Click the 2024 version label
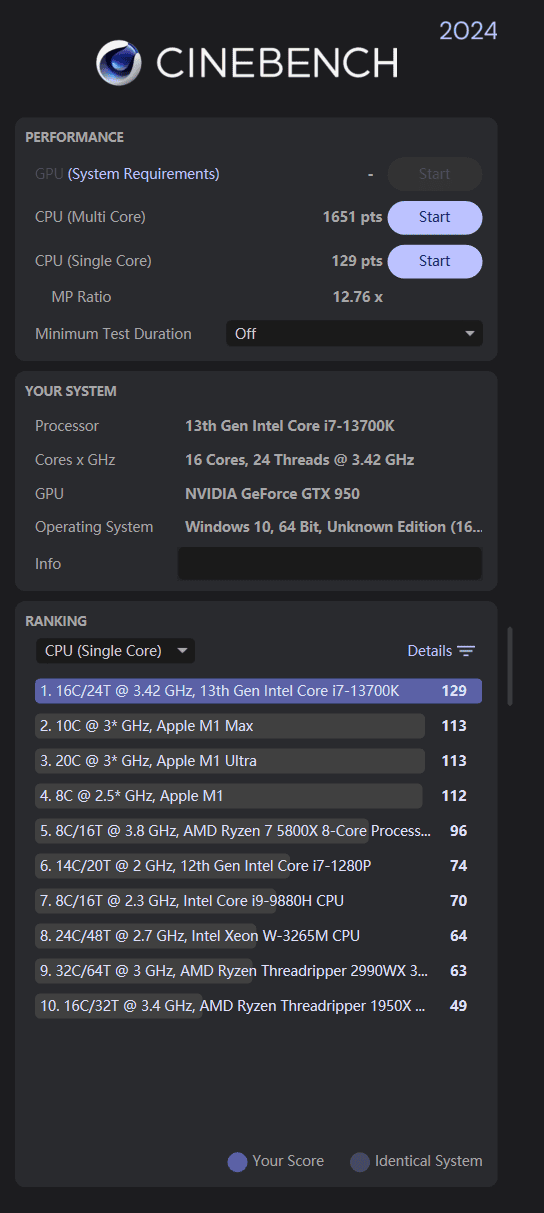Screen dimensions: 544x1213 tap(468, 31)
